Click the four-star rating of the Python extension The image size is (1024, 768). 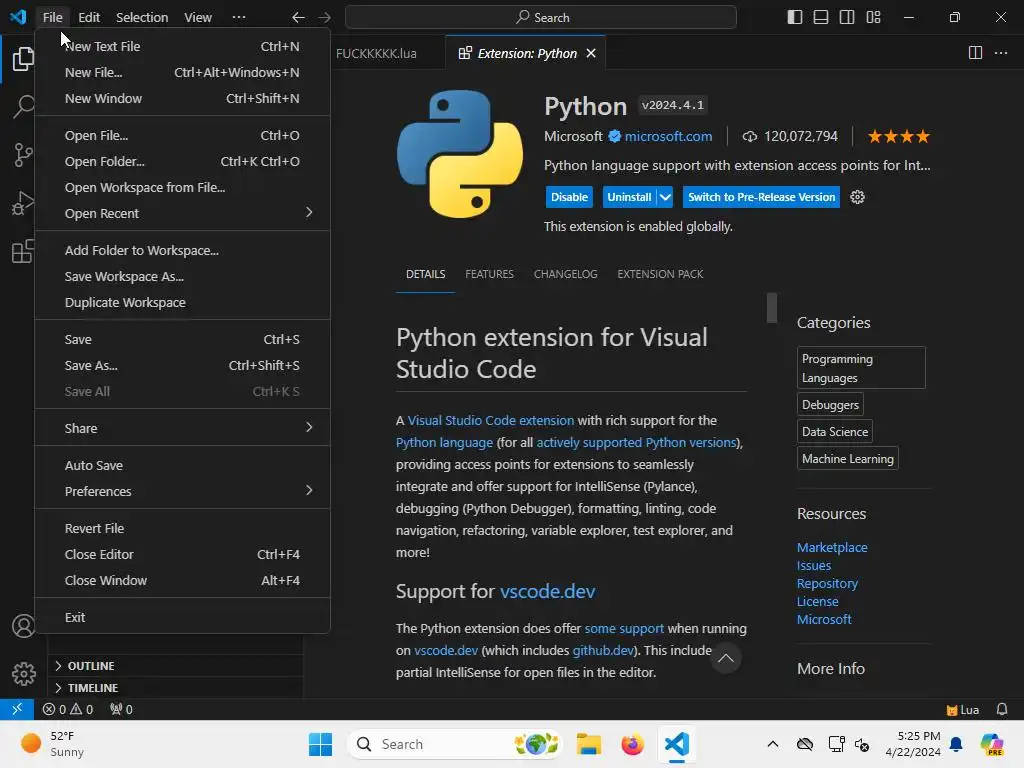point(898,136)
